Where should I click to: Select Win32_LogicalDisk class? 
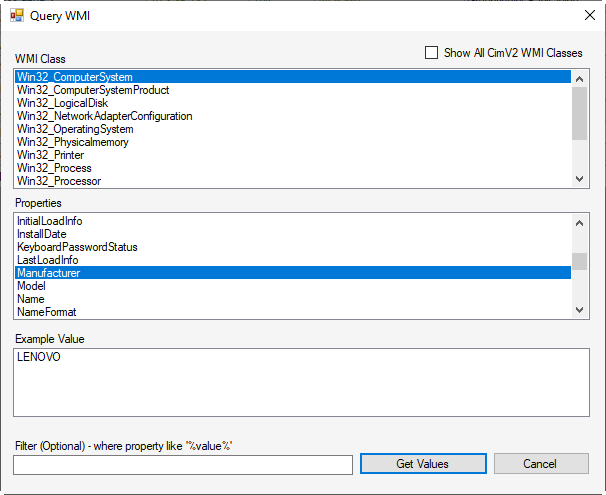61,103
